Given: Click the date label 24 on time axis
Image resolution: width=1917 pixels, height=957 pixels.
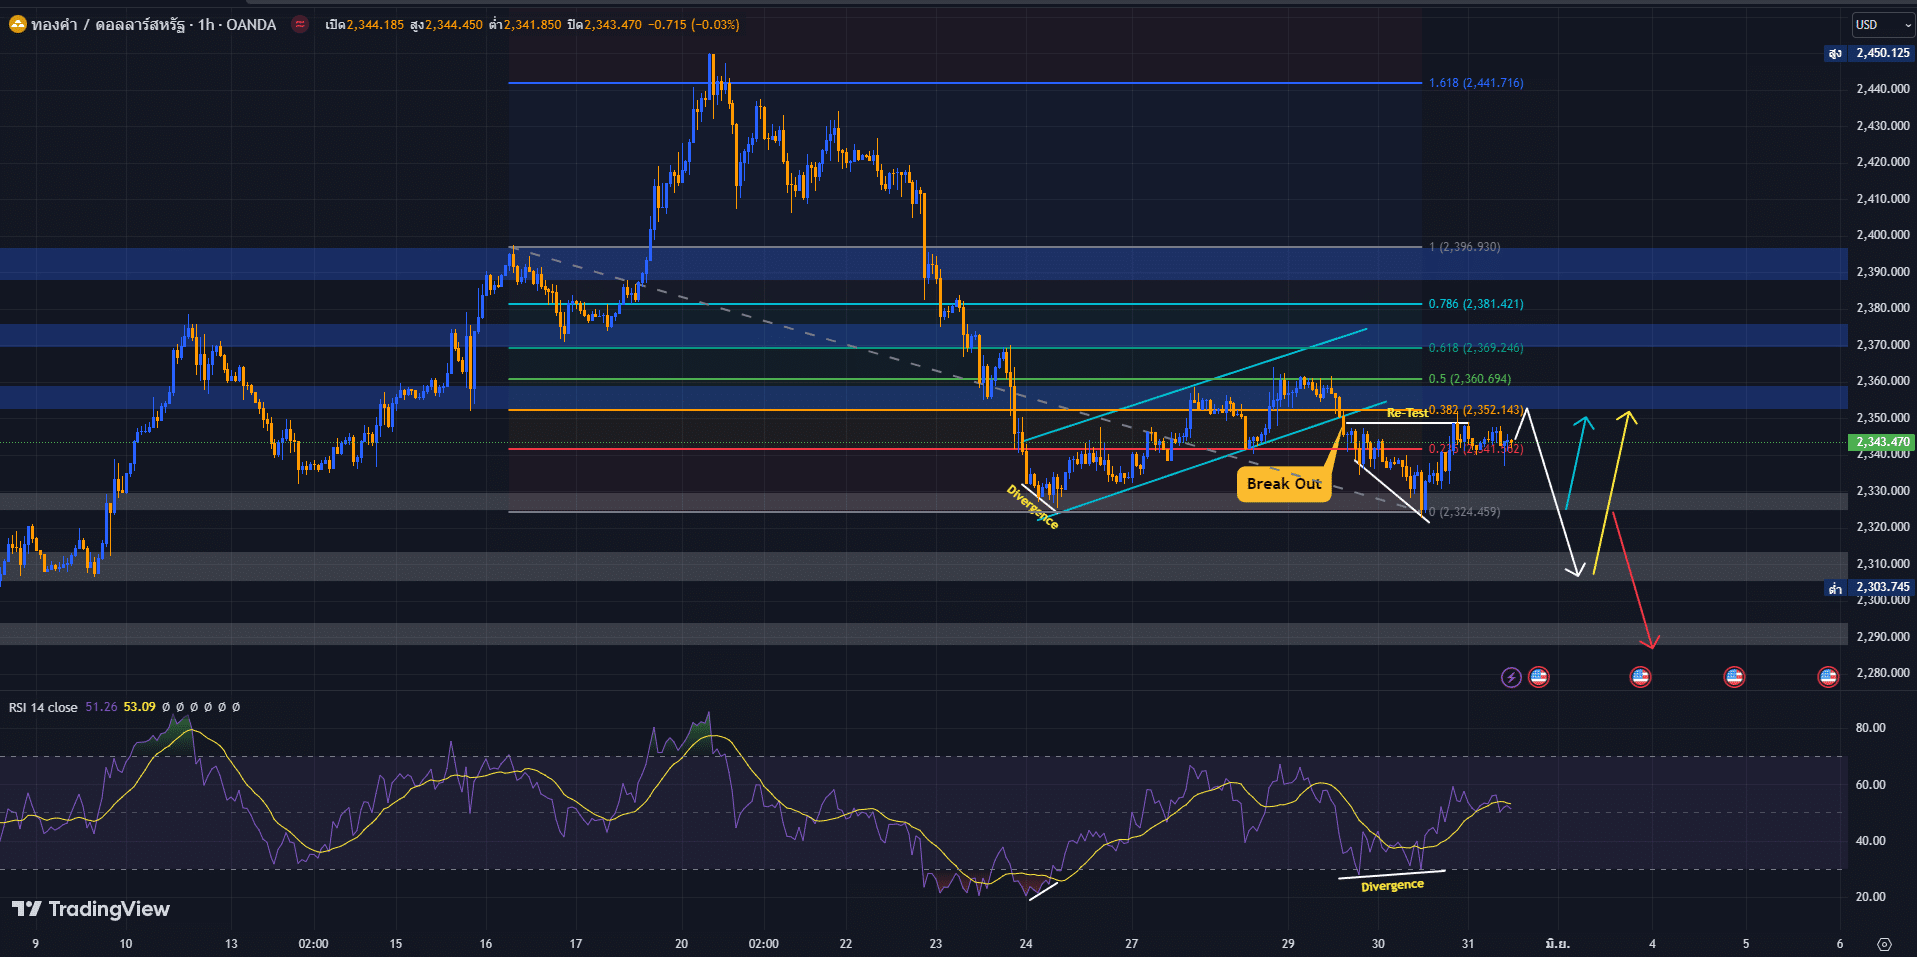Looking at the screenshot, I should click(x=1026, y=944).
